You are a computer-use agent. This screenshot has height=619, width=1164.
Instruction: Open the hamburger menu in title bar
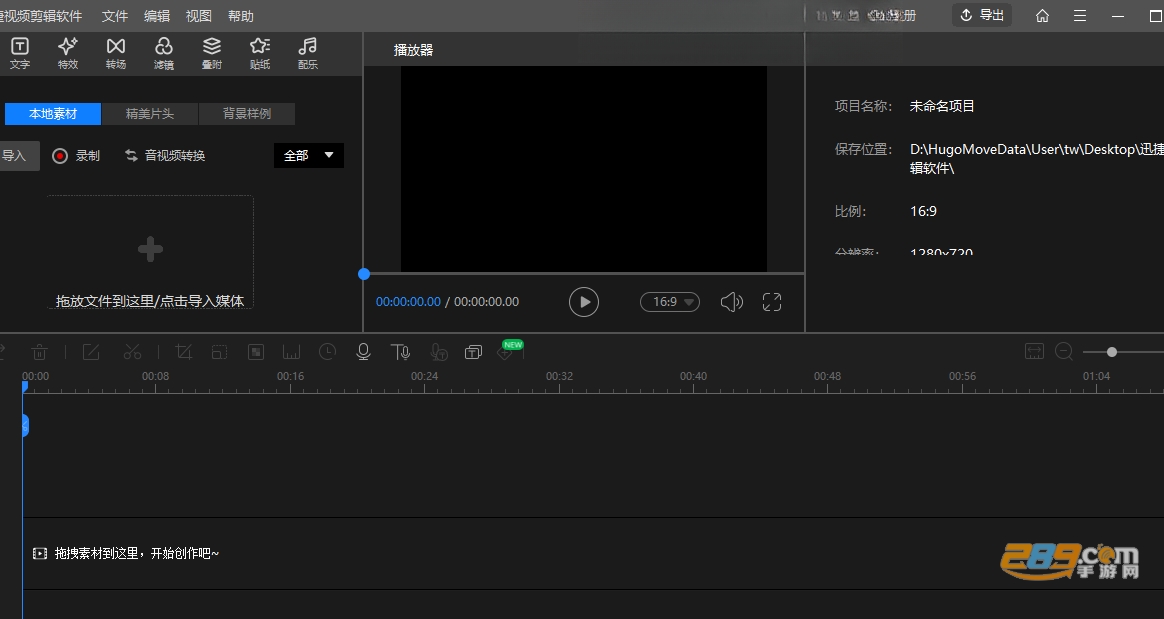pos(1080,16)
